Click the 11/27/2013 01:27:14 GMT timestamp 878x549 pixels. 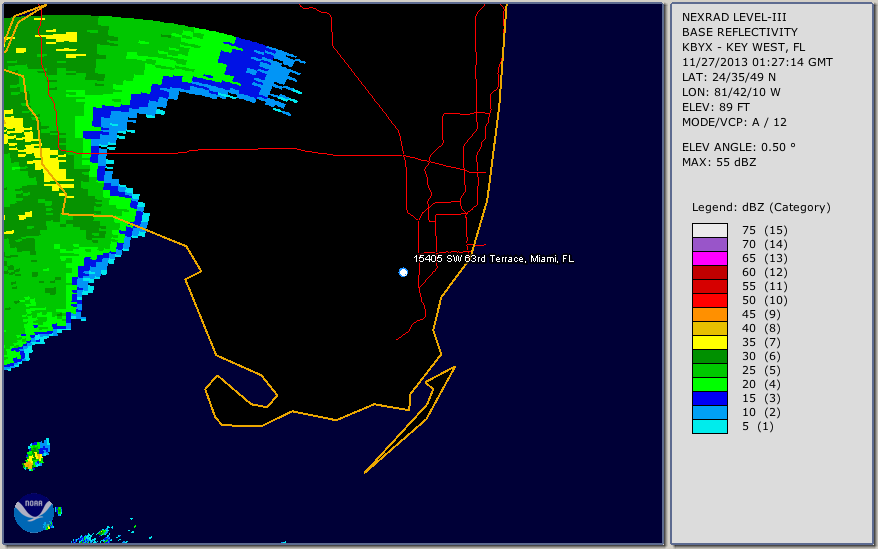[x=757, y=62]
